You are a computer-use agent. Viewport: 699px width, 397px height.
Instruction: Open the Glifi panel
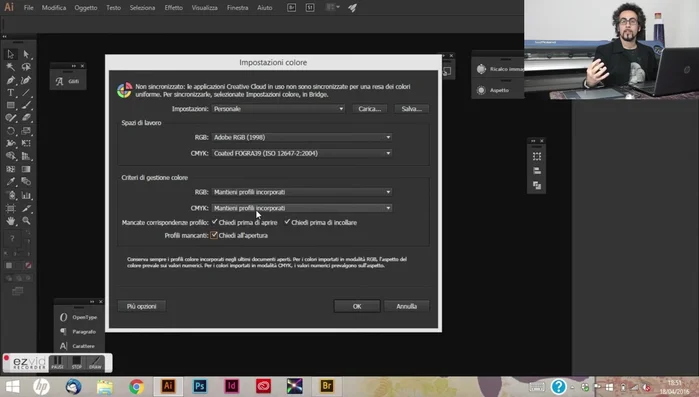[68, 81]
